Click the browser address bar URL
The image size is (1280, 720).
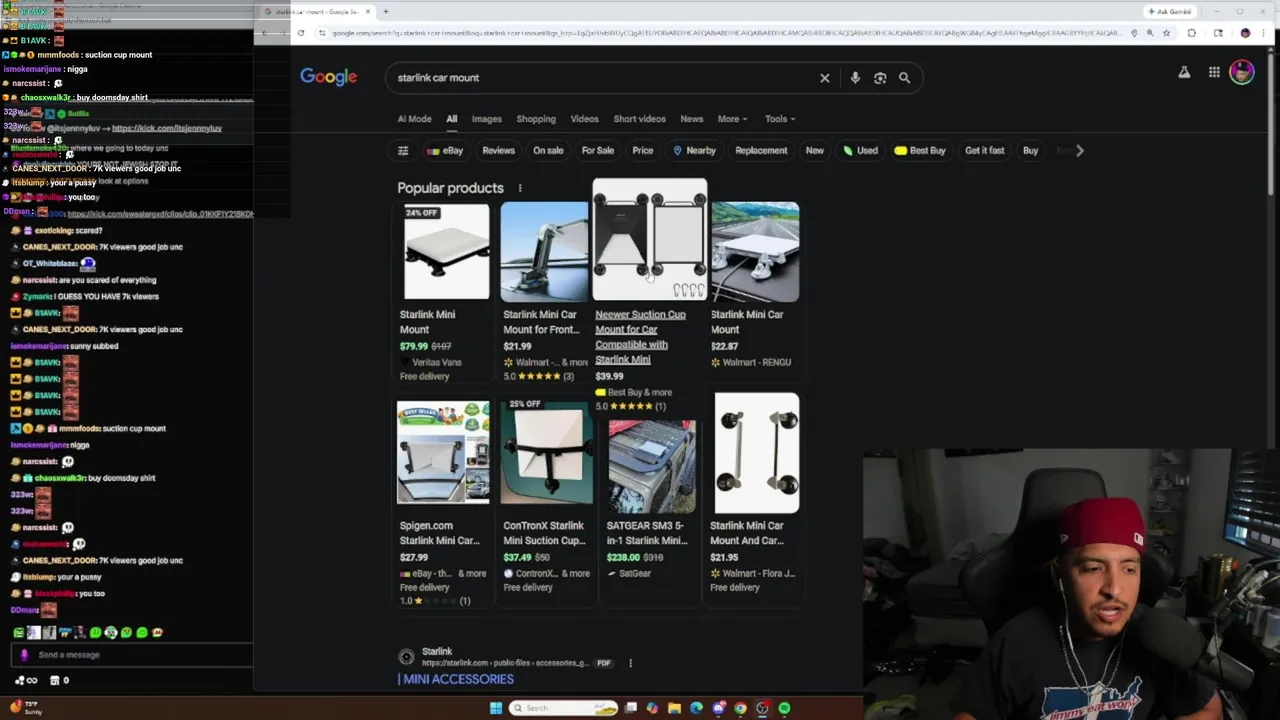point(725,33)
